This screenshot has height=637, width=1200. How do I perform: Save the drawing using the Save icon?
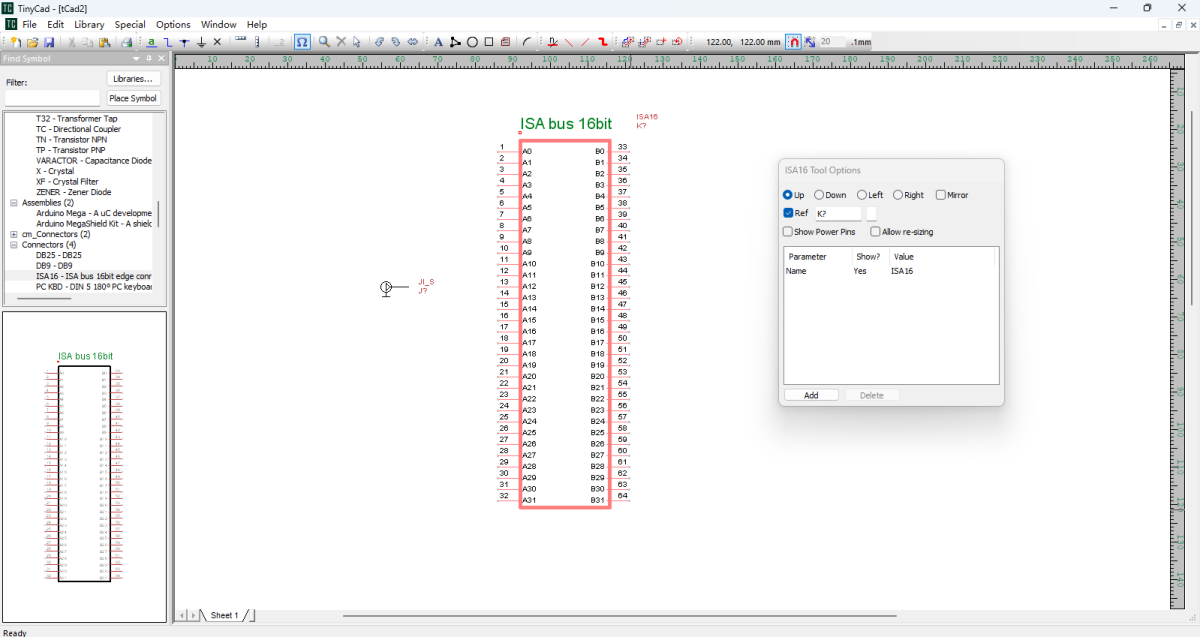click(49, 41)
